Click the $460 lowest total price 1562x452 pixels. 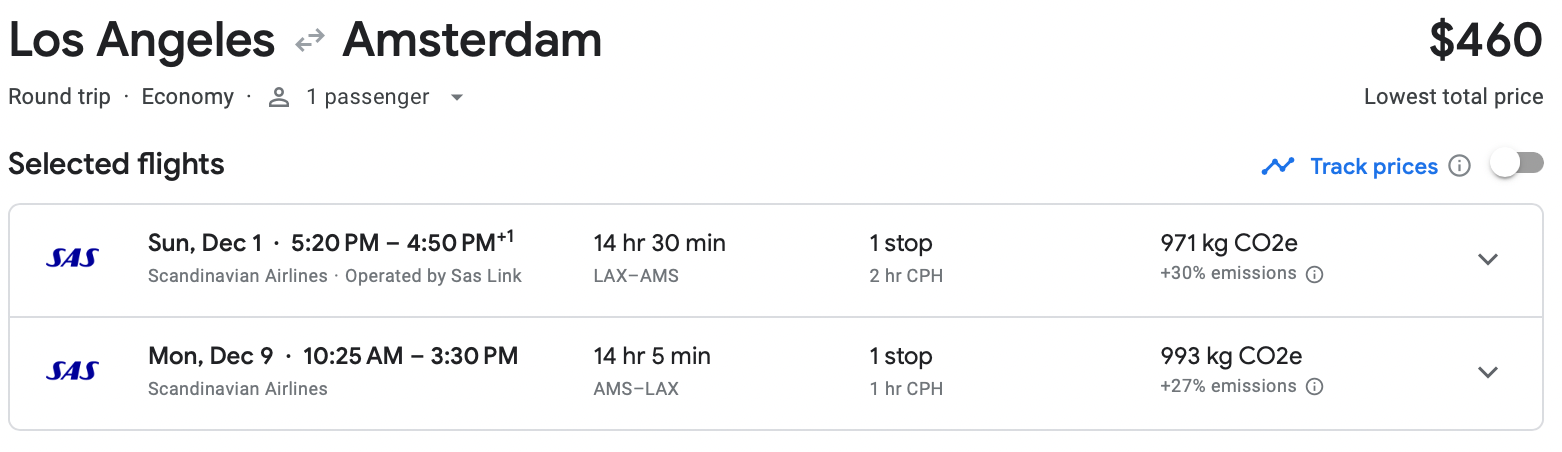(1485, 41)
